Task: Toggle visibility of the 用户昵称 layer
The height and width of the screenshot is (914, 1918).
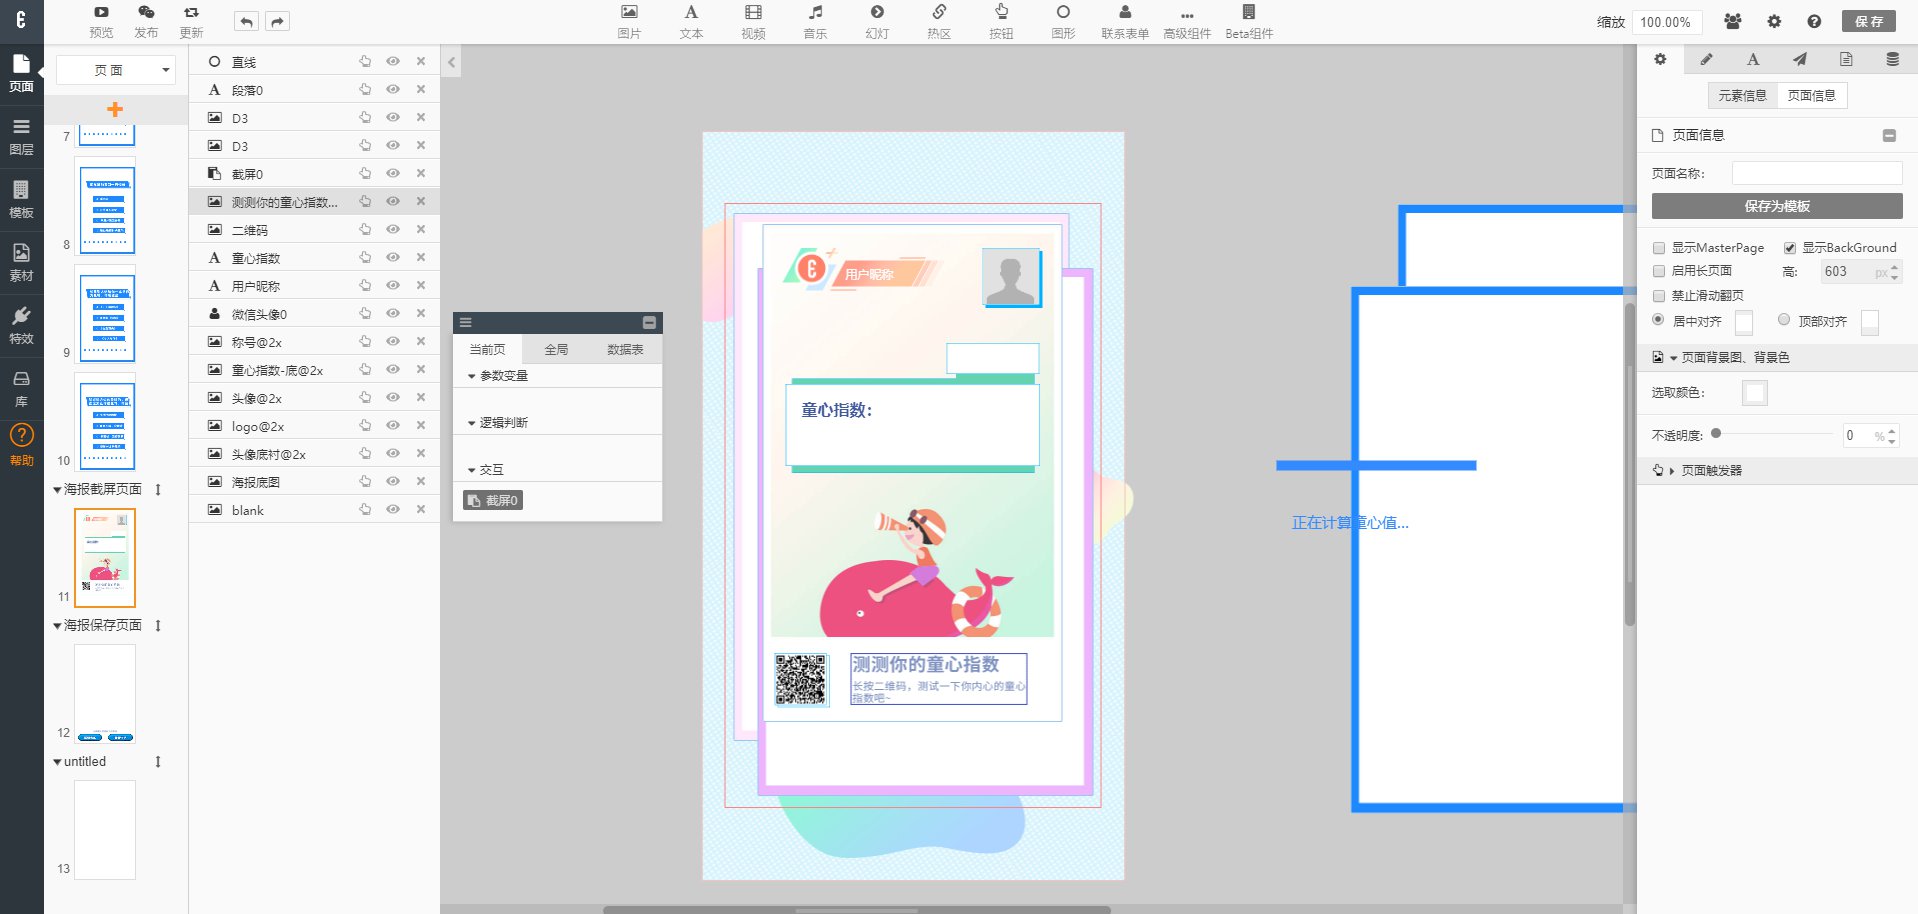Action: (x=393, y=285)
